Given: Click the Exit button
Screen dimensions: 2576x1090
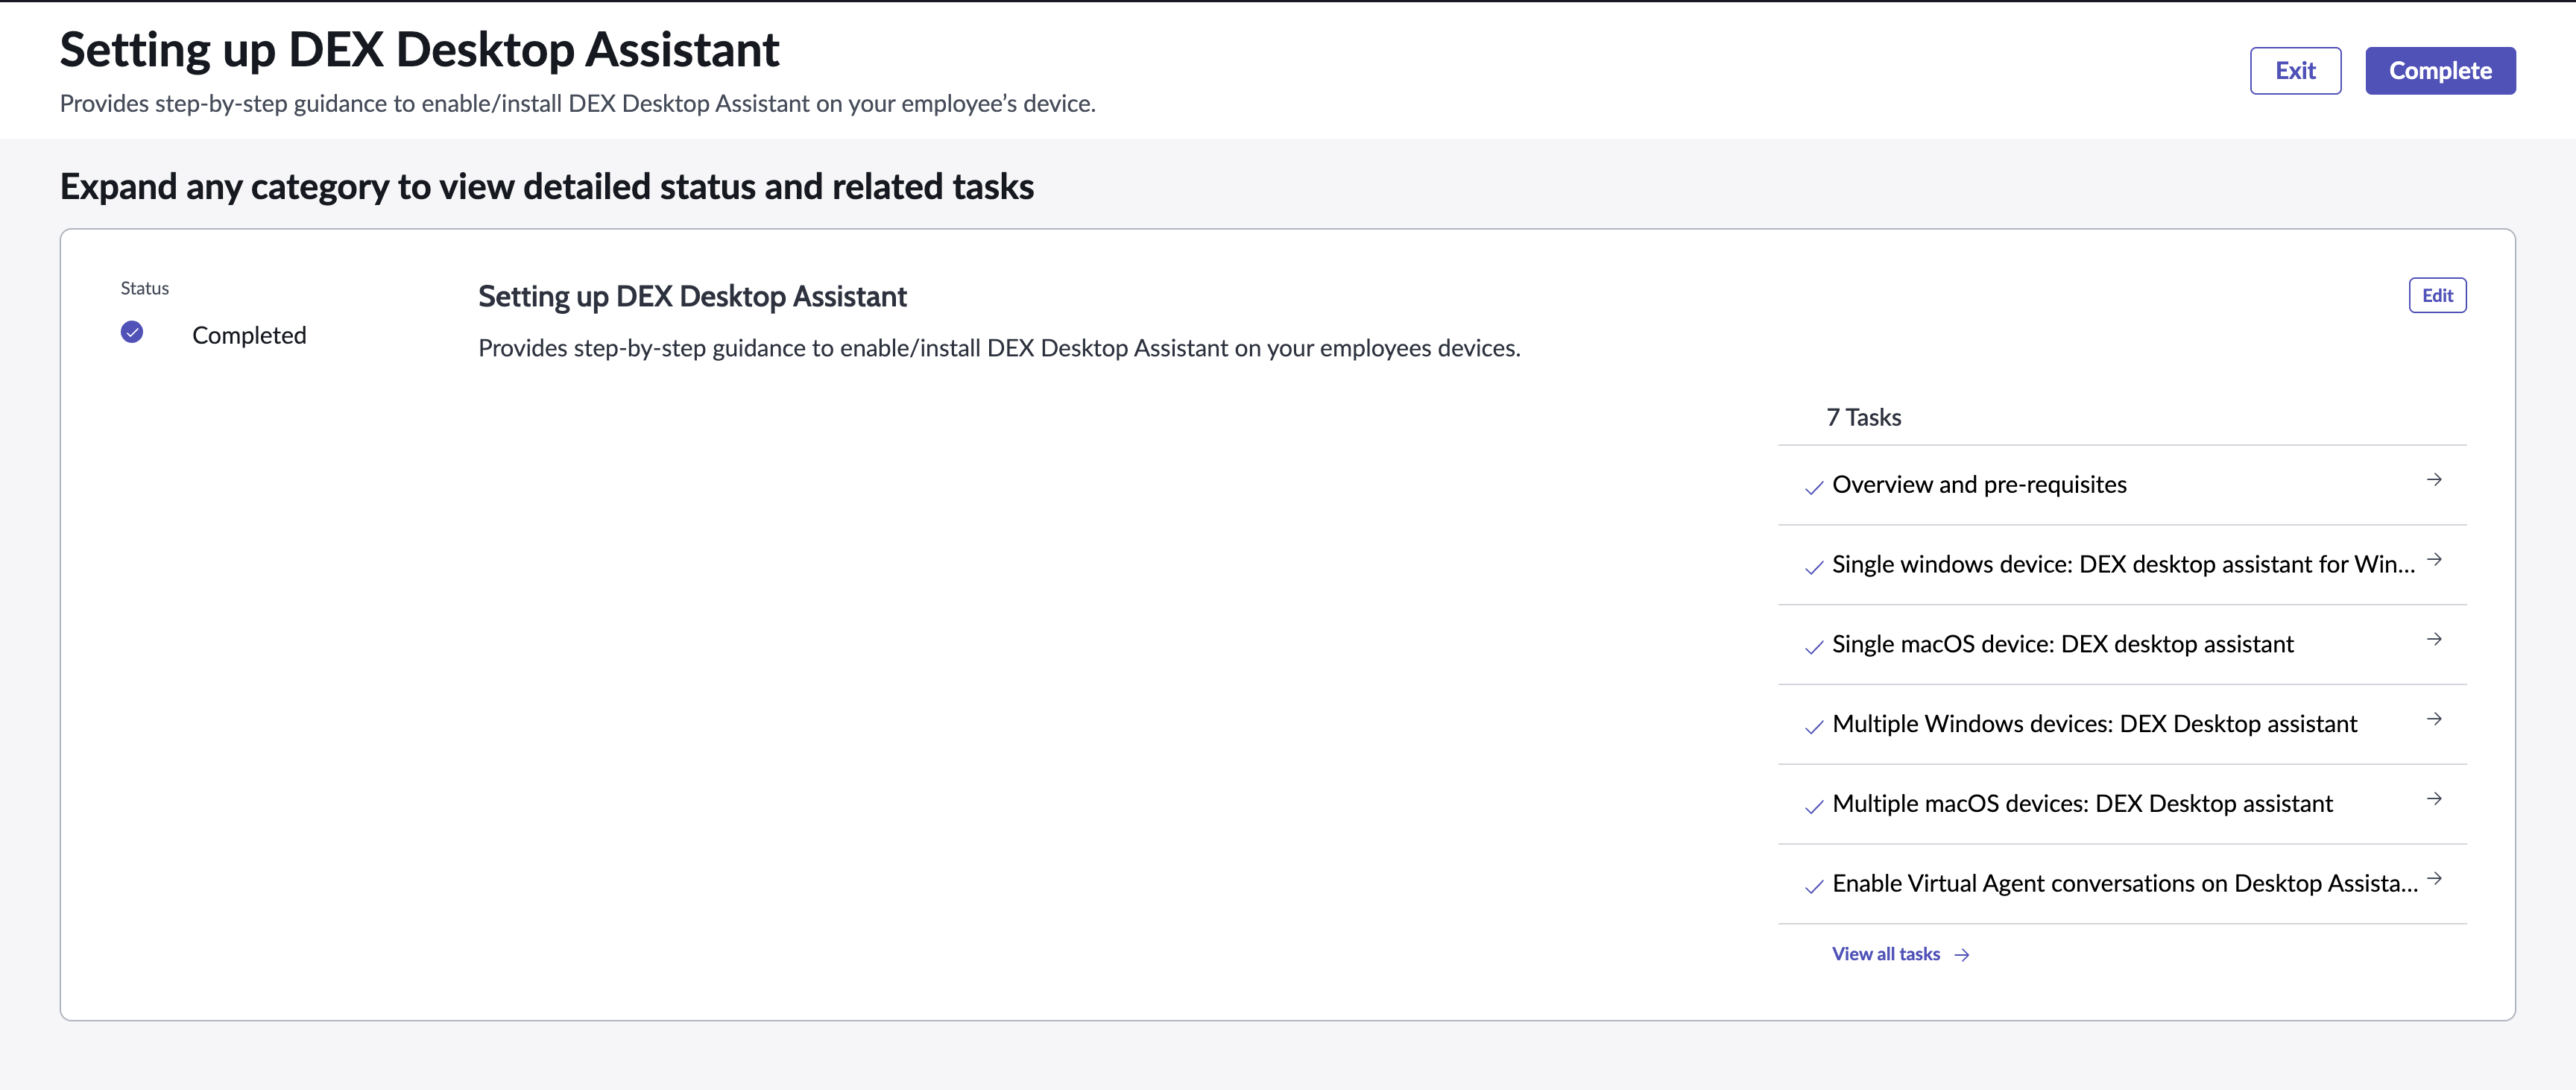Looking at the screenshot, I should (2295, 71).
